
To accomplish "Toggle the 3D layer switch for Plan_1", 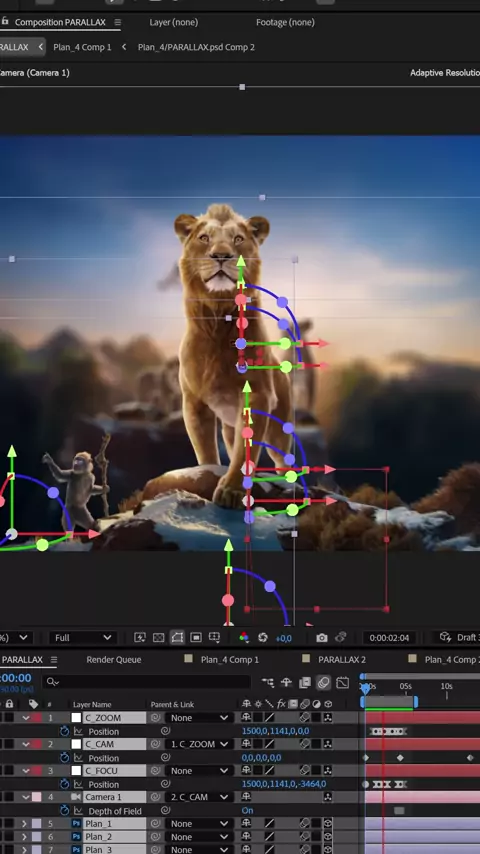I will click(327, 824).
